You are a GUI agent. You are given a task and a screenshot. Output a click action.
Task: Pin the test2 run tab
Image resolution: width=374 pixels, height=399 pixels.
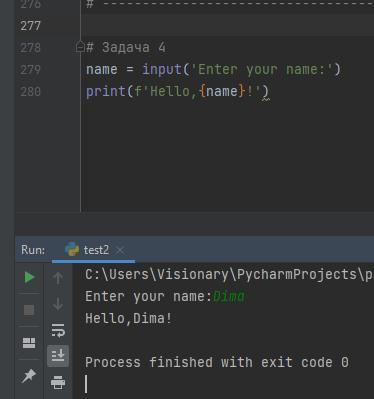pos(29,376)
